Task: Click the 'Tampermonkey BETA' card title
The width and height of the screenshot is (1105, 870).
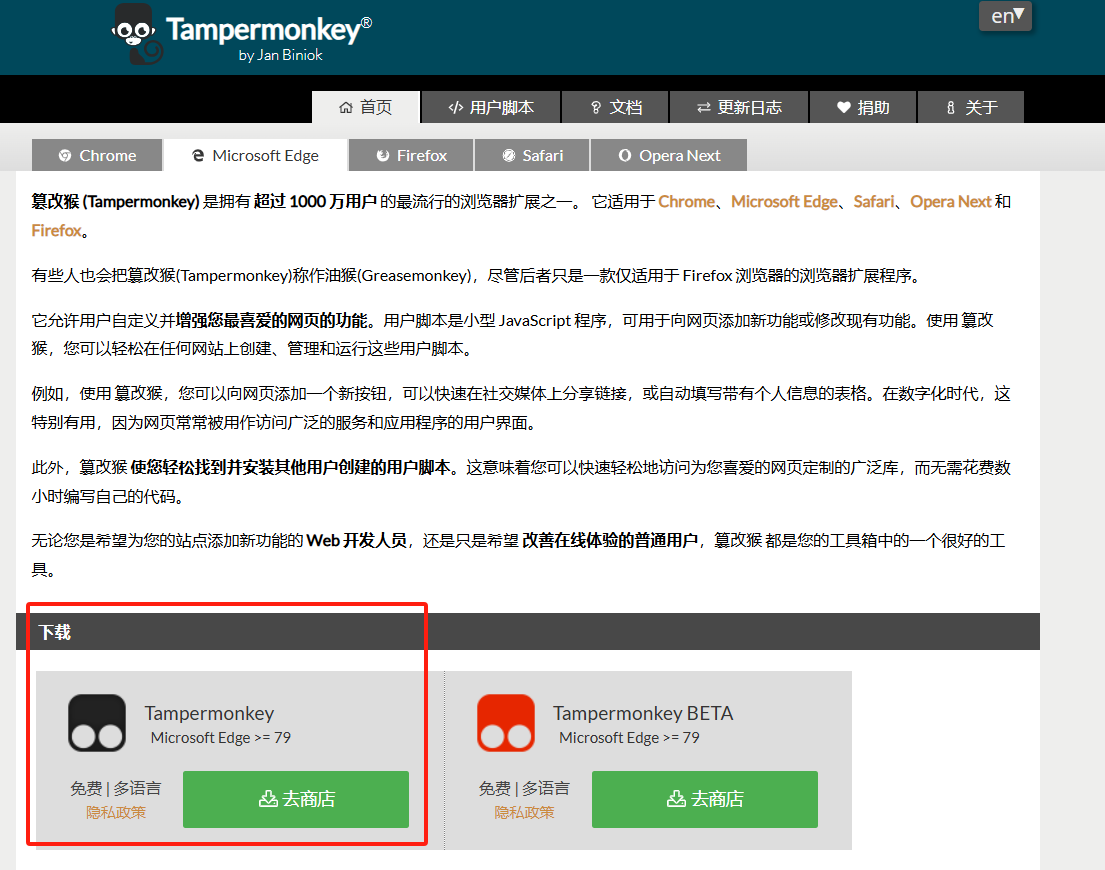Action: [x=643, y=713]
